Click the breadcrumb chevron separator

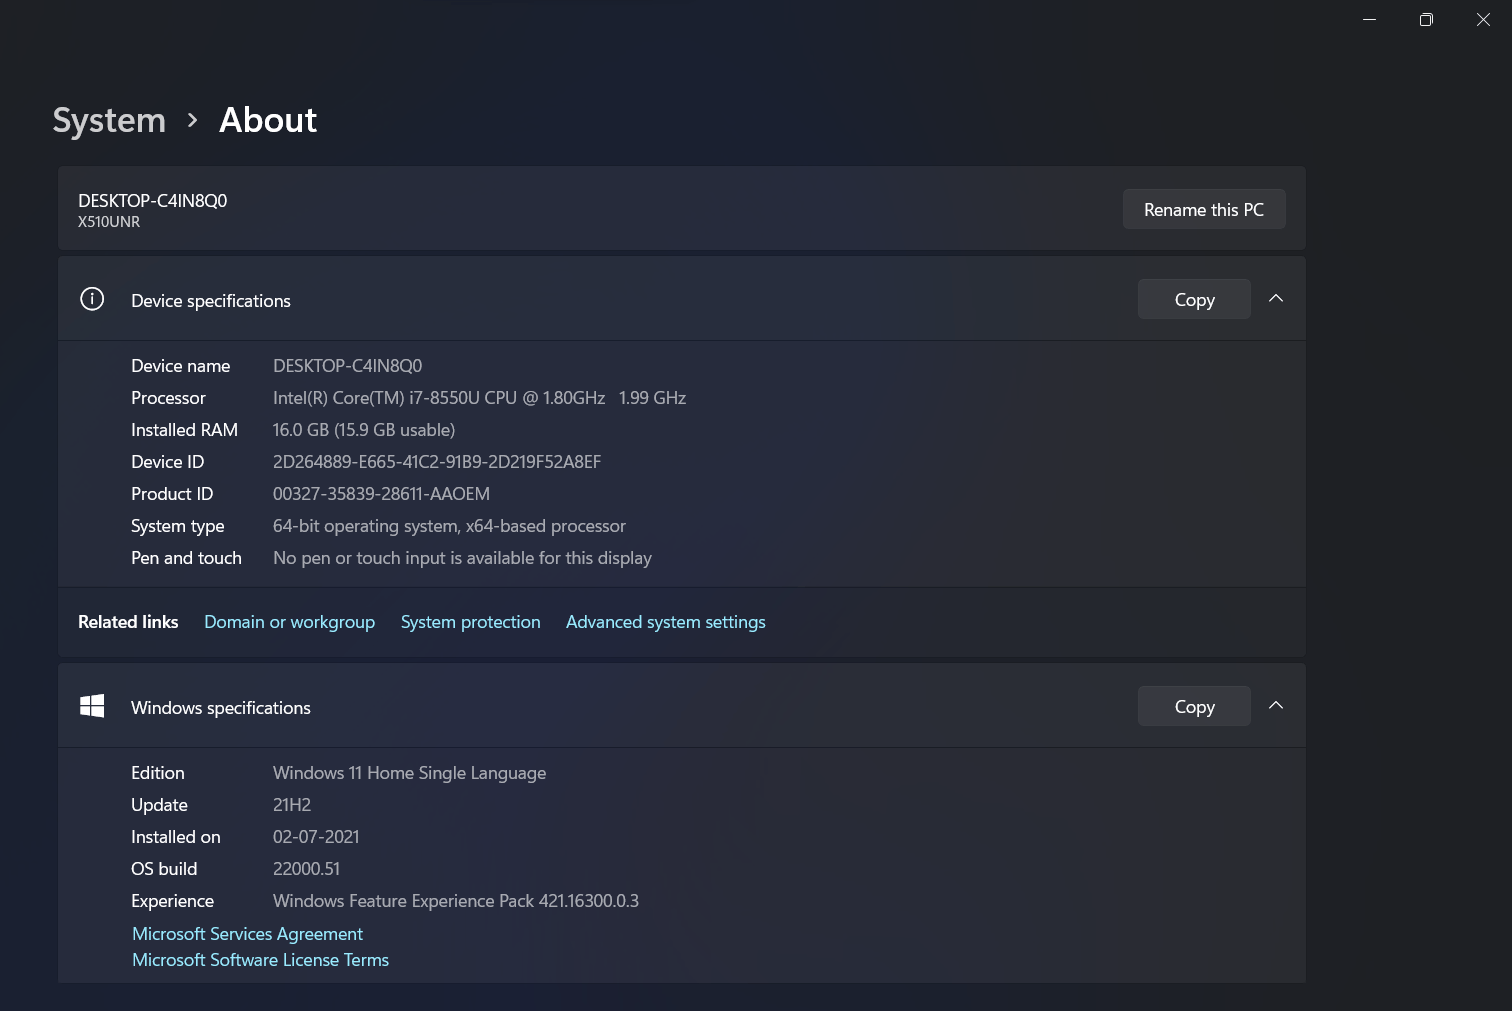tap(193, 120)
